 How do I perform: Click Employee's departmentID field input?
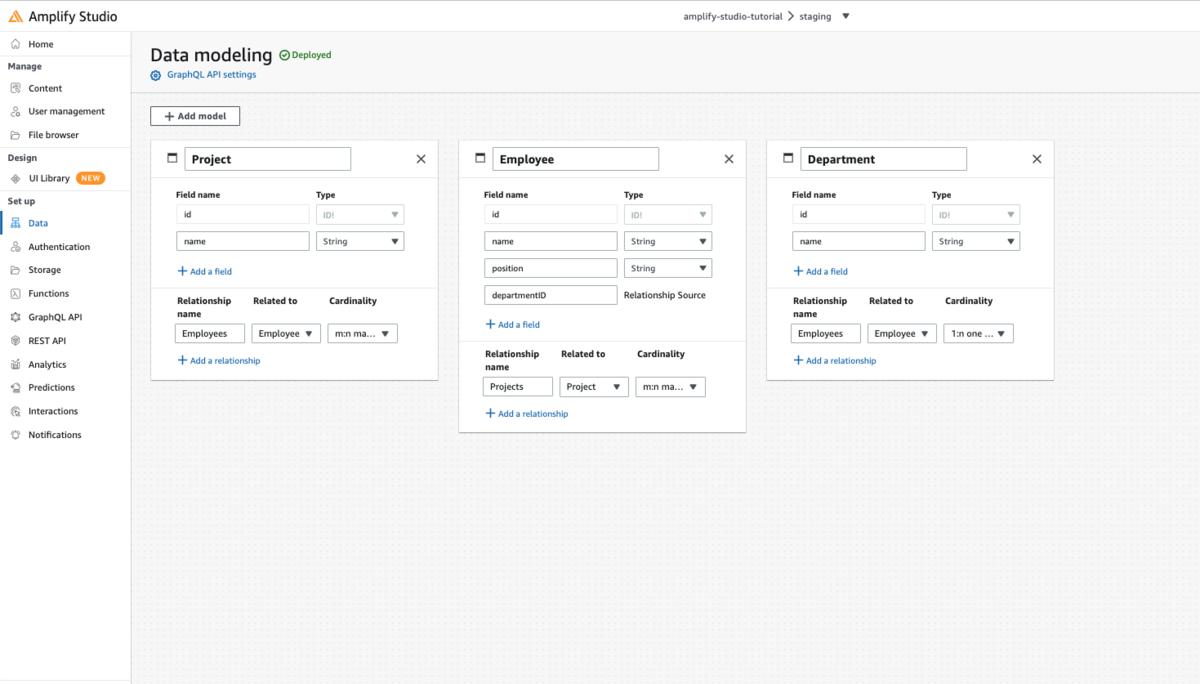pos(551,295)
